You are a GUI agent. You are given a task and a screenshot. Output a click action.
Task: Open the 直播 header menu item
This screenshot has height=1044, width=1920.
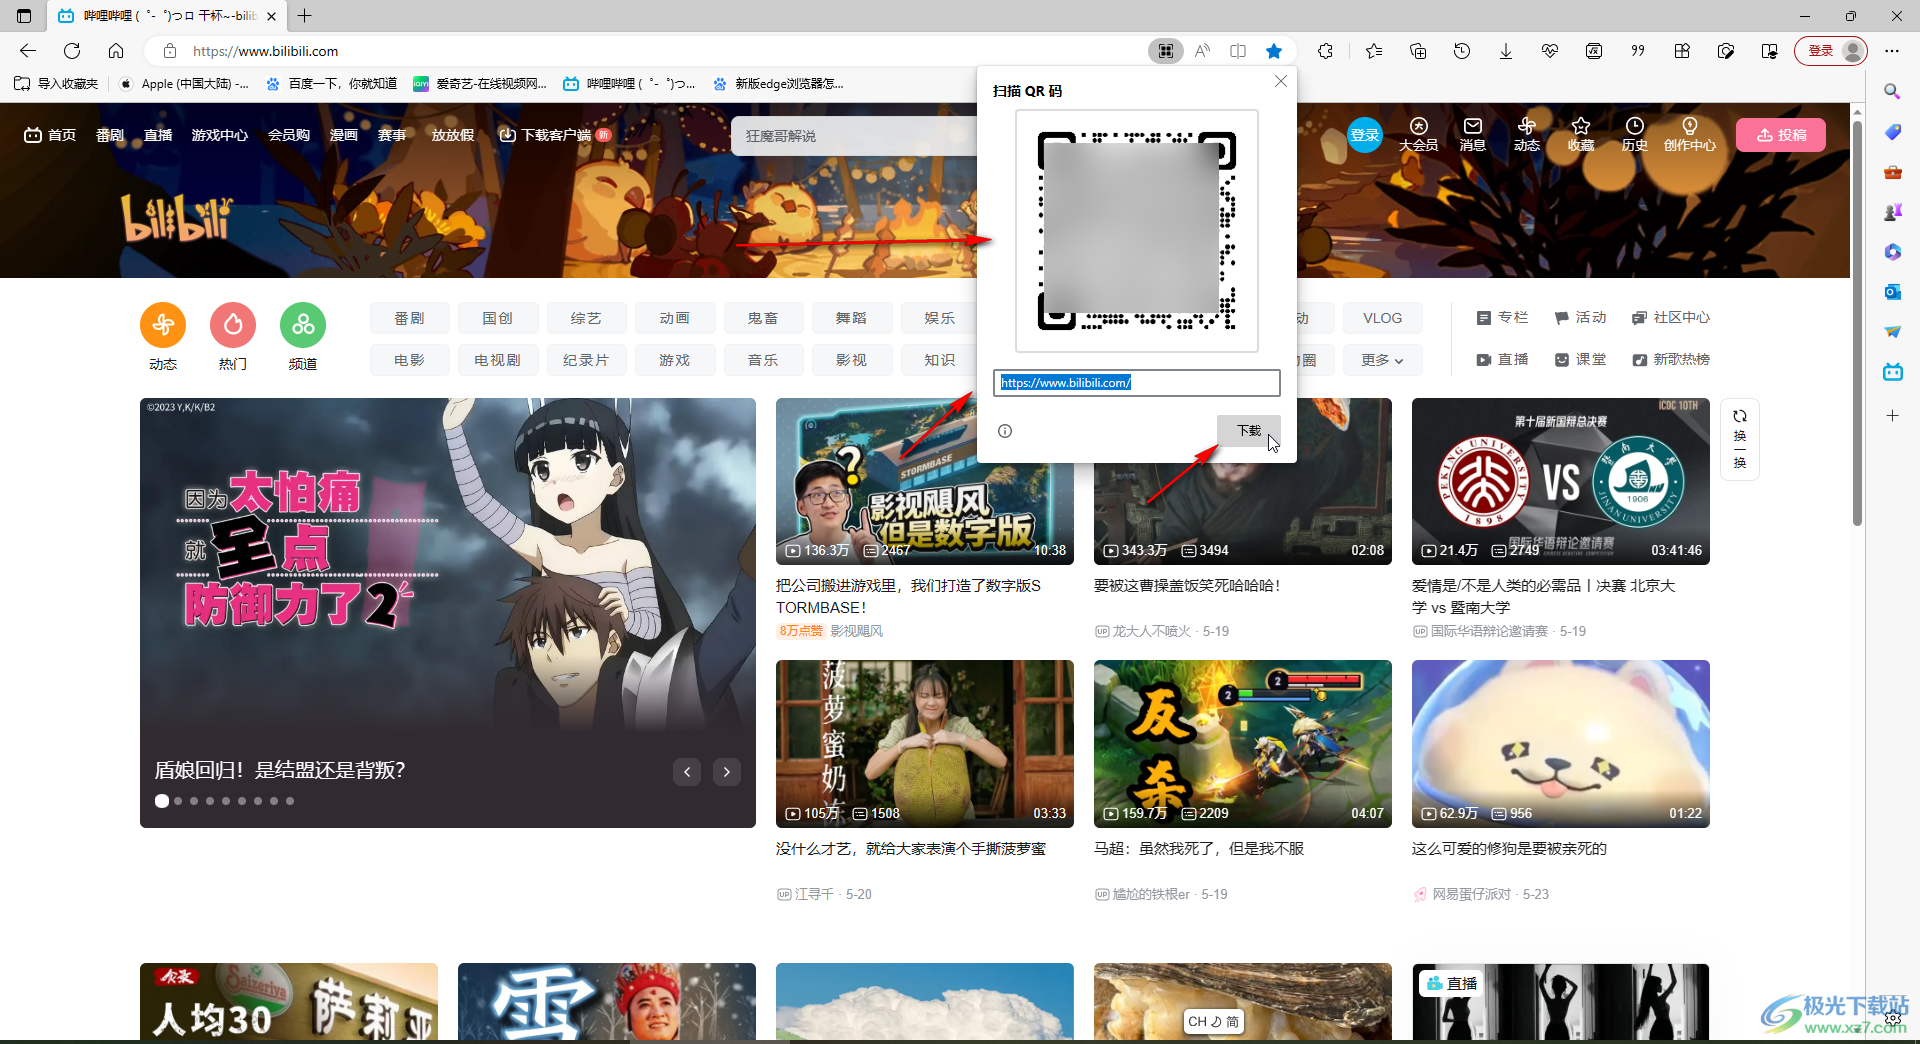coord(158,135)
